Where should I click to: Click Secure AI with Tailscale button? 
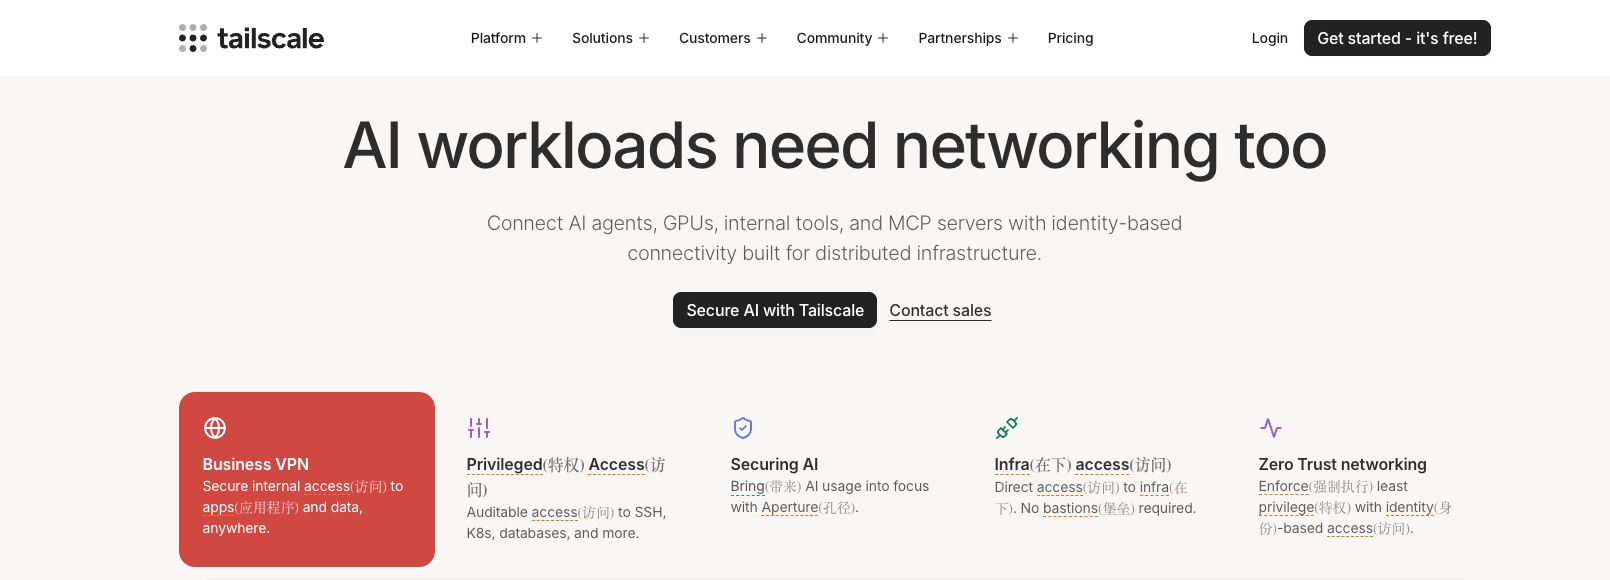tap(775, 310)
